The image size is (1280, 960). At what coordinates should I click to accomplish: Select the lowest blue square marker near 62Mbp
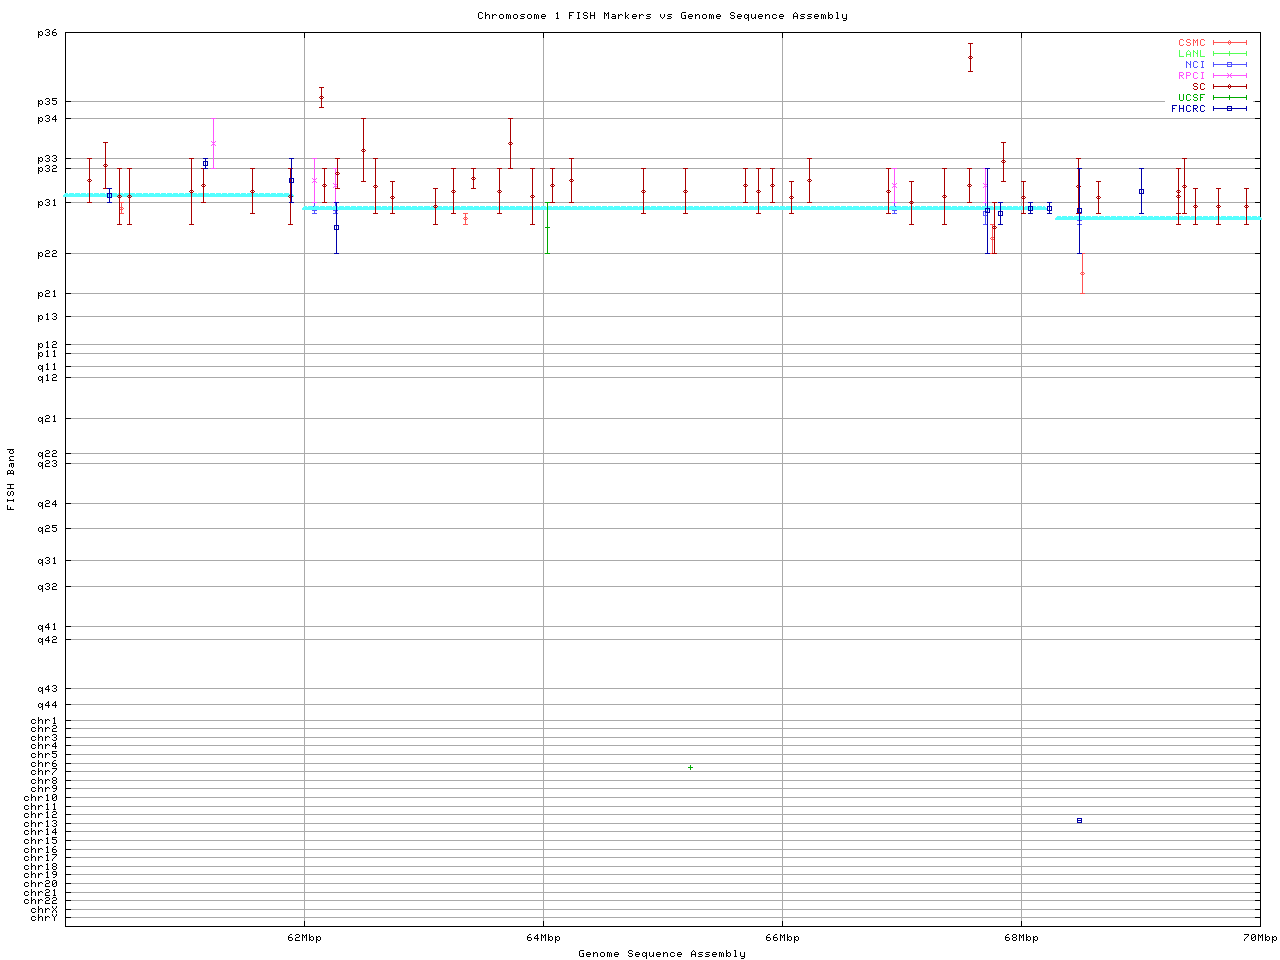[x=336, y=227]
